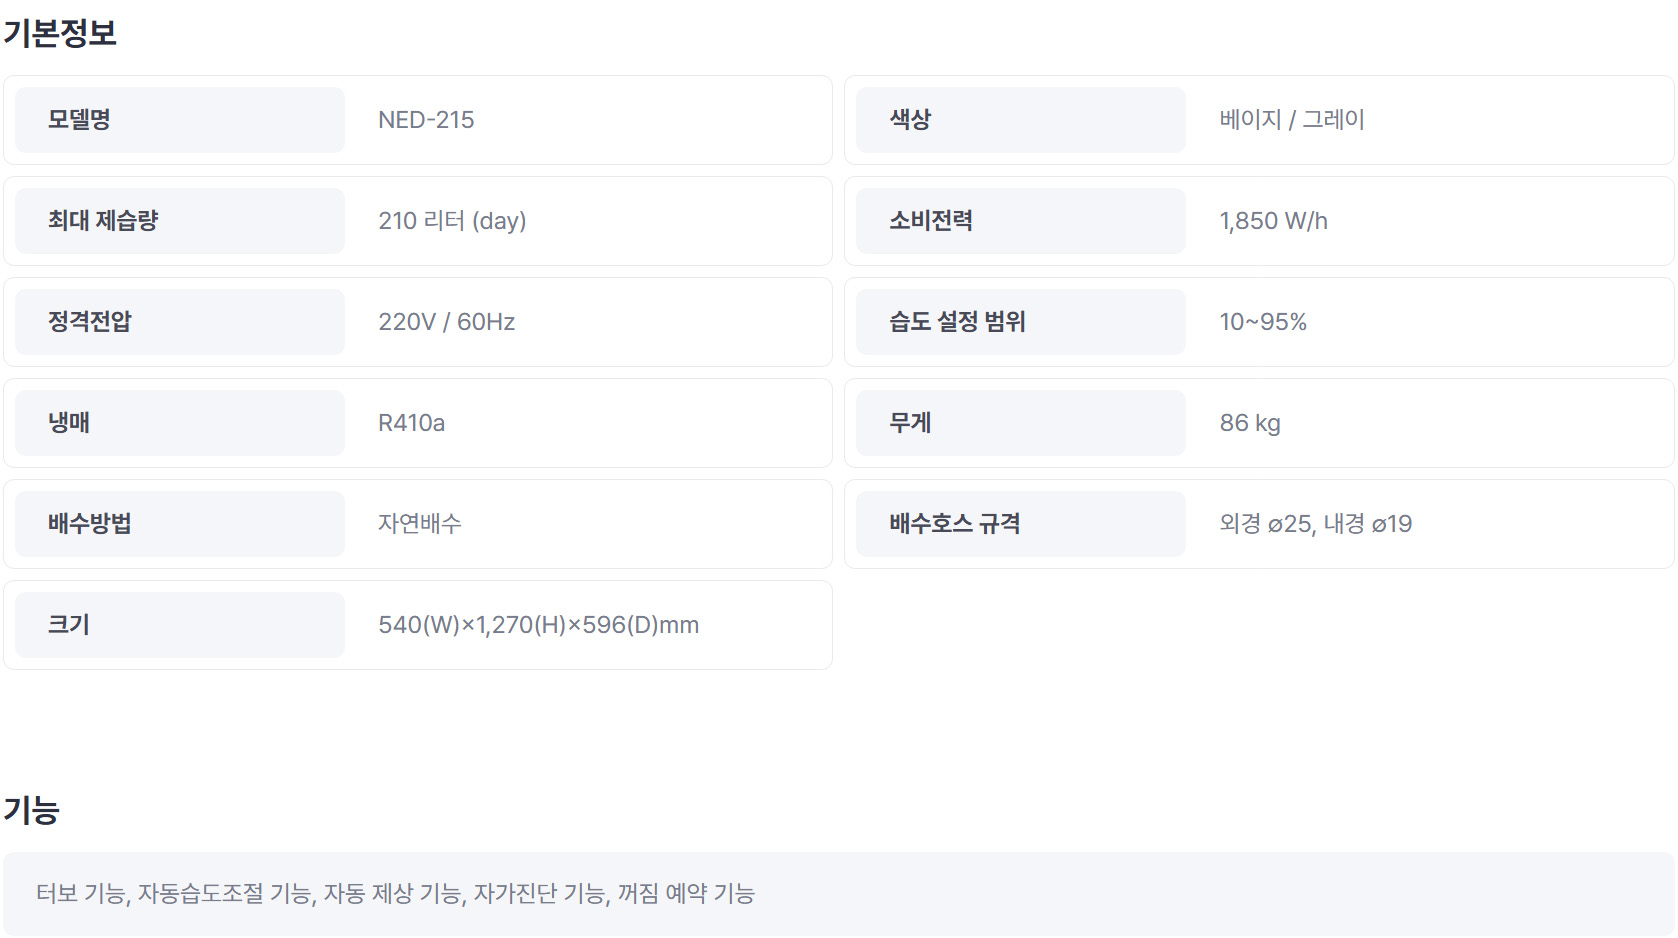Click the 베이지 / 그레이 color value
The image size is (1678, 938).
pyautogui.click(x=1291, y=120)
